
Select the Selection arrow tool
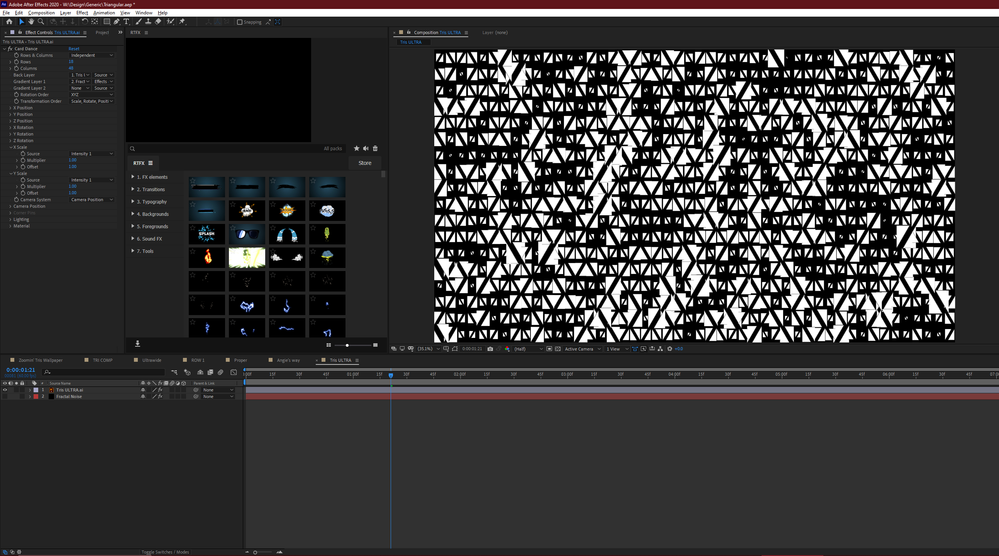[22, 22]
